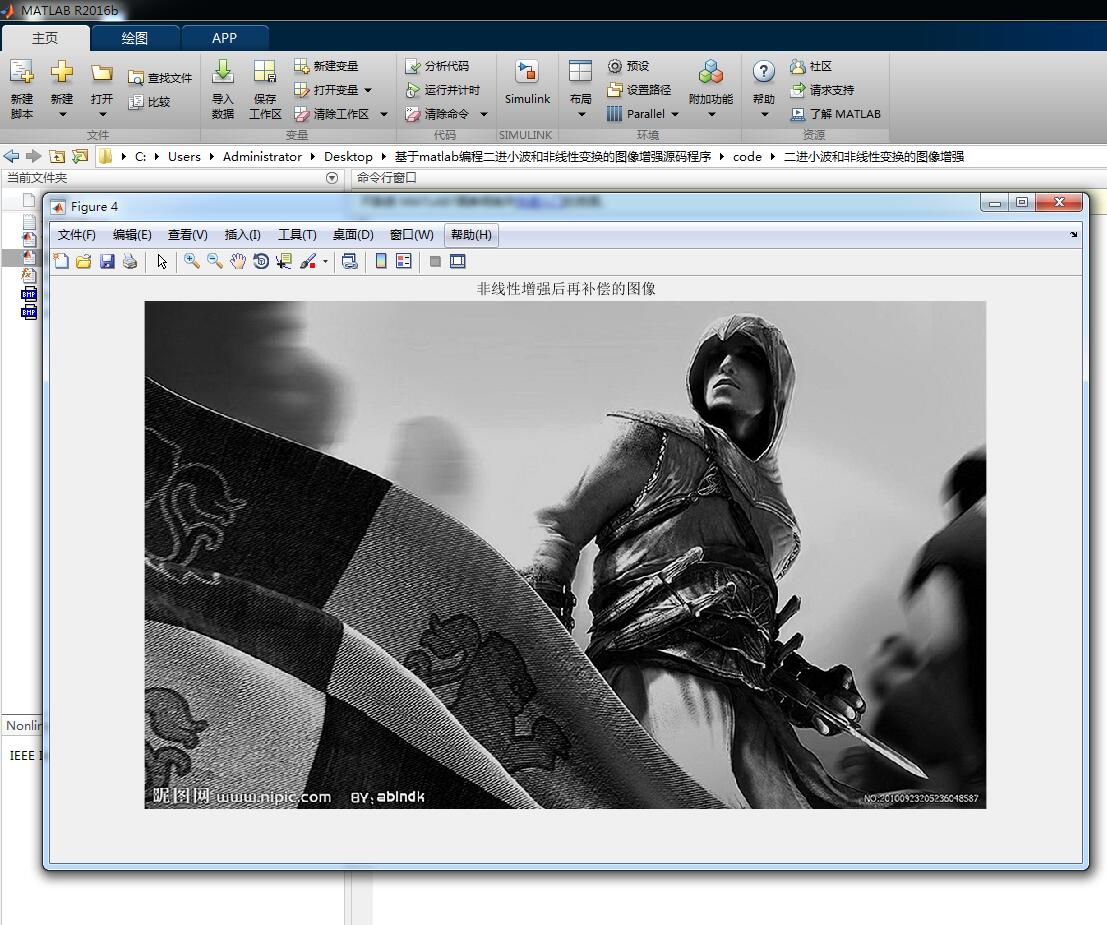Click the Layout (布局) icon

tap(580, 71)
